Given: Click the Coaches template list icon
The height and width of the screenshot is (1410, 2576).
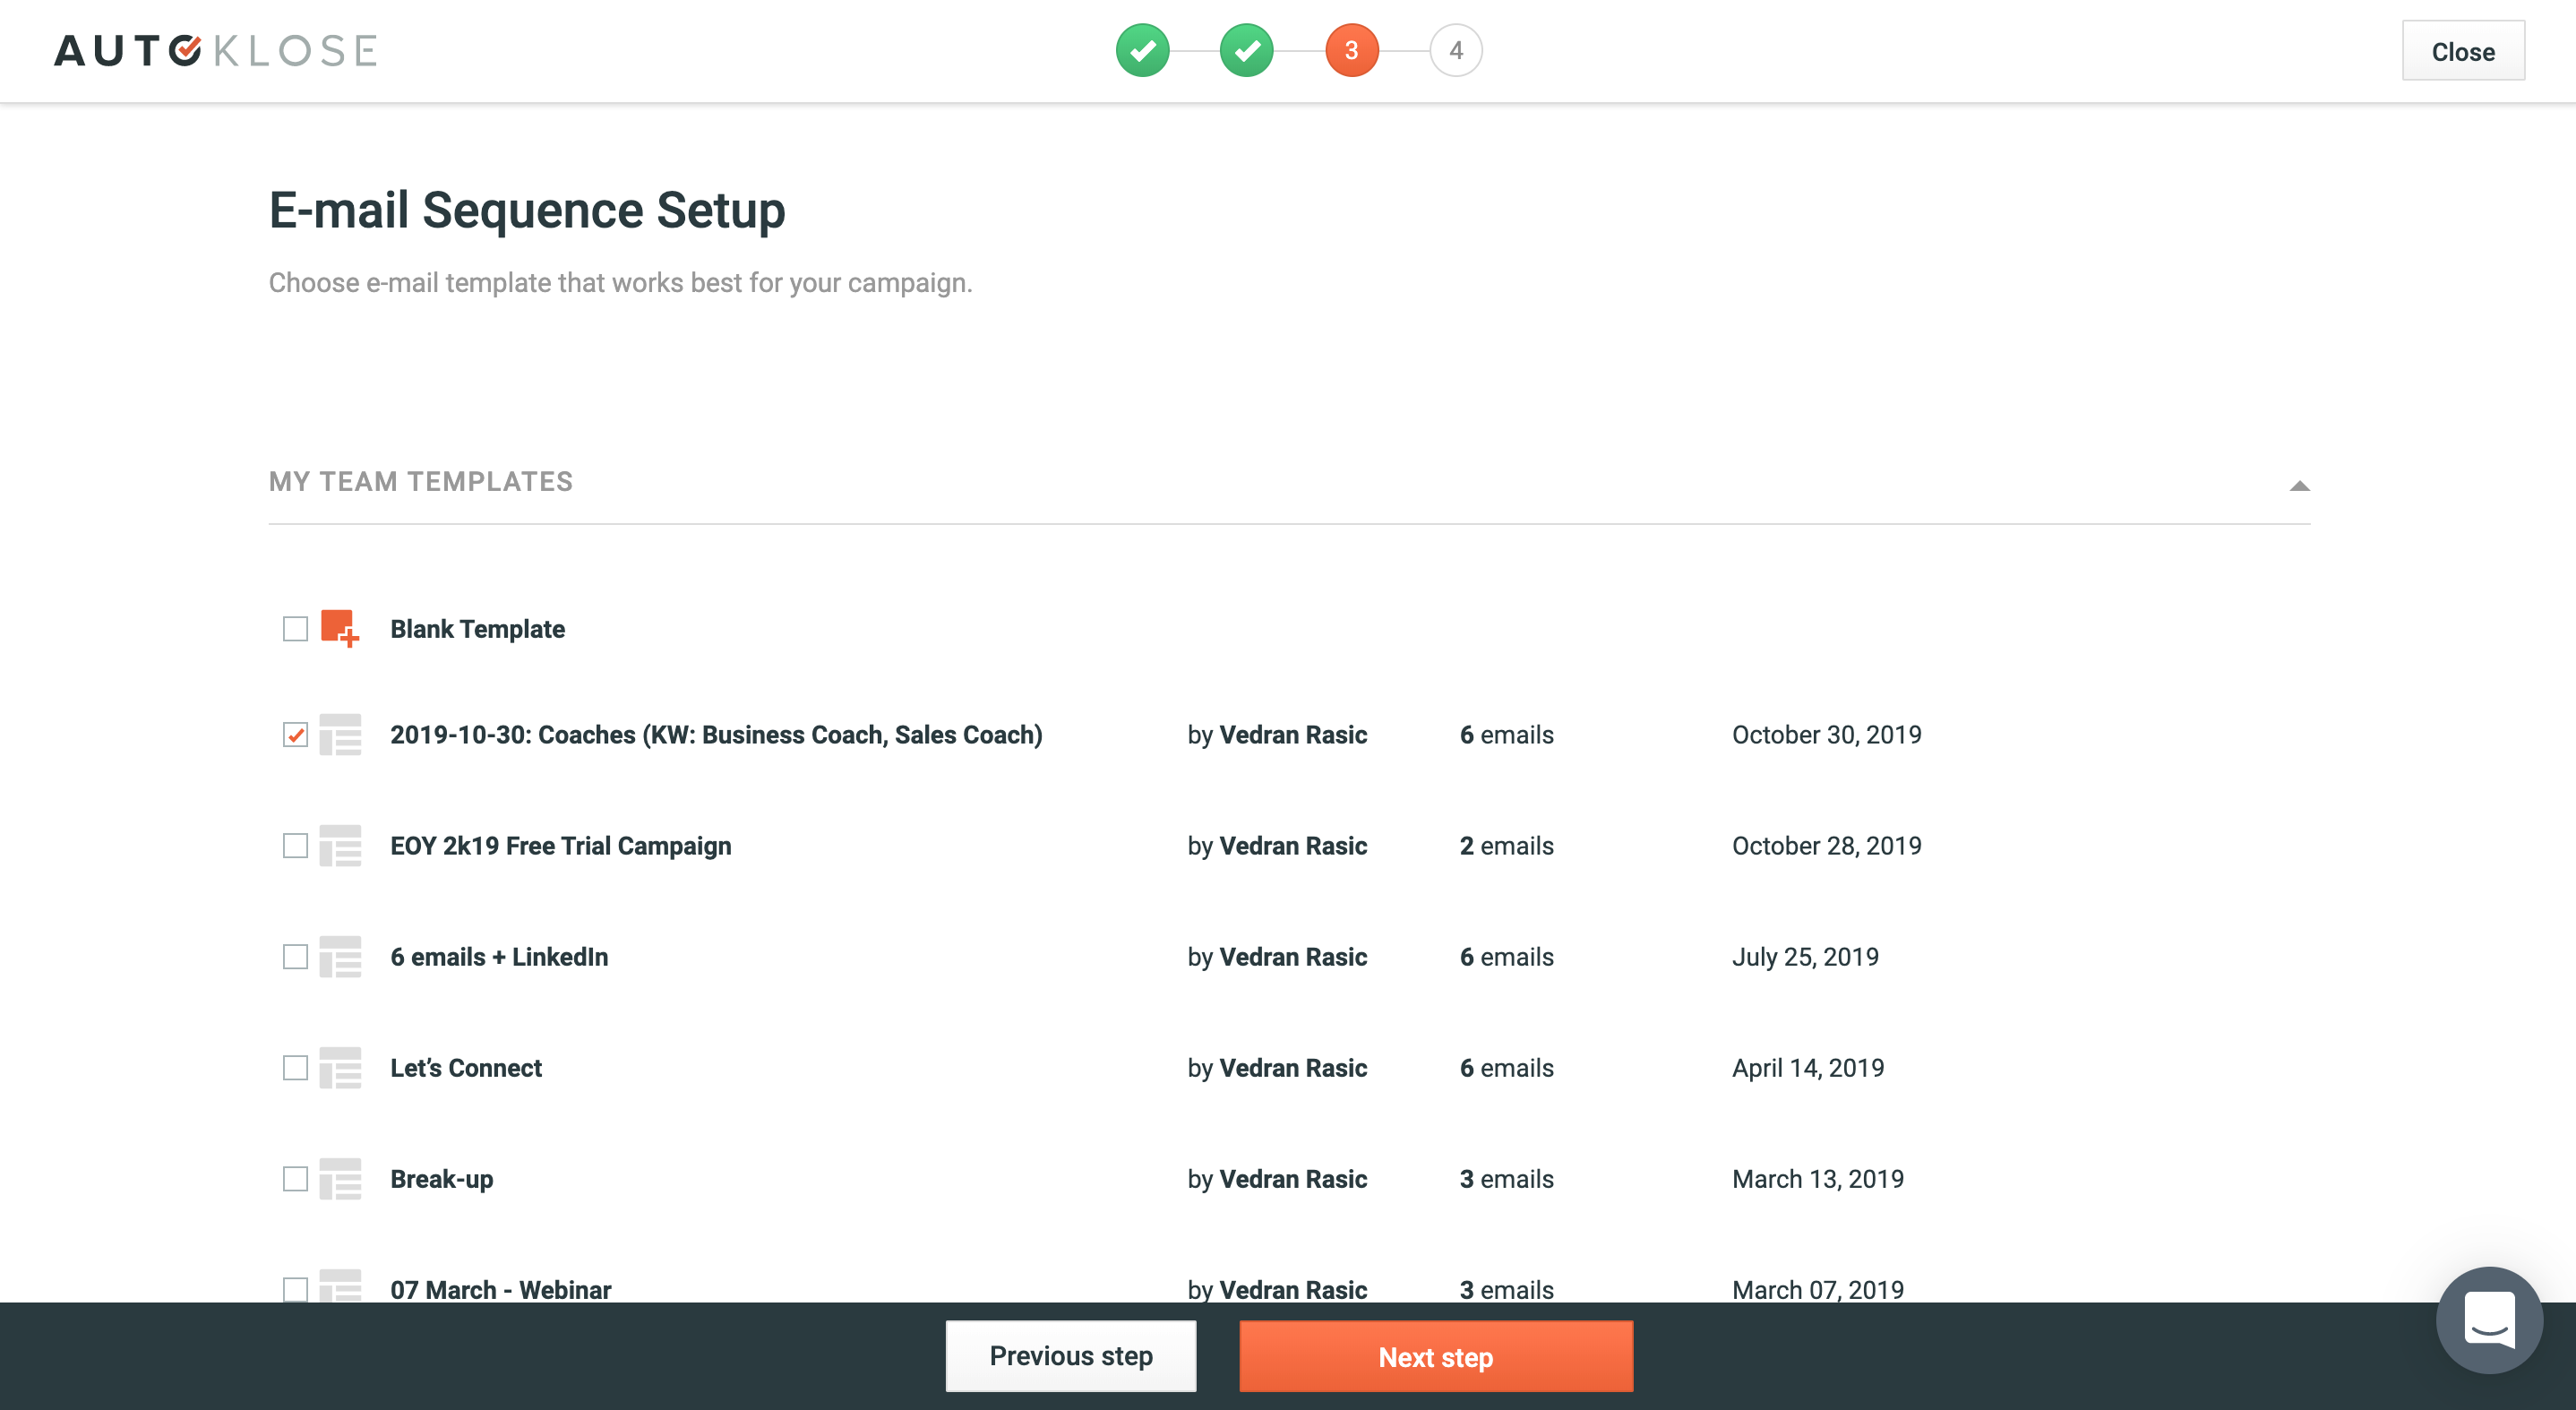Looking at the screenshot, I should (x=340, y=735).
